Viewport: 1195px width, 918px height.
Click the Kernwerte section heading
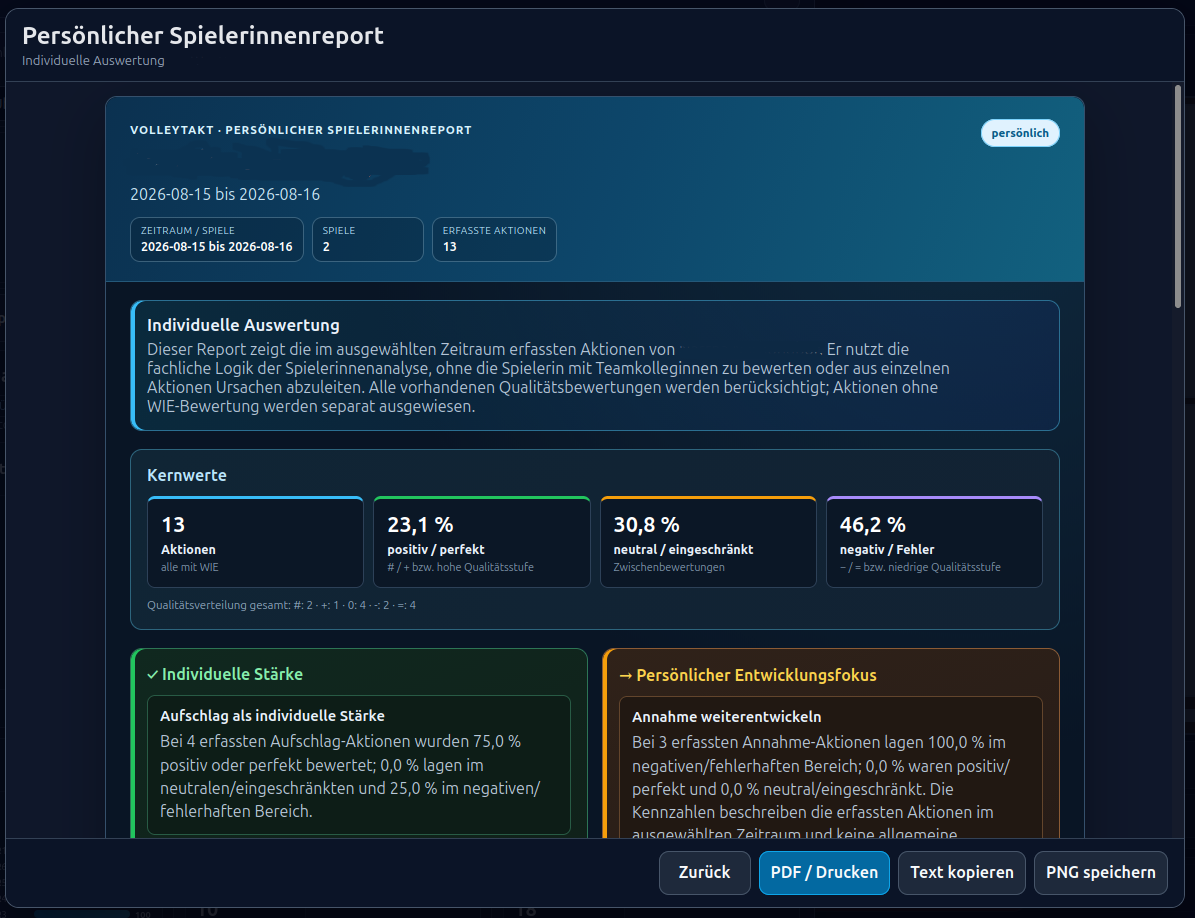pyautogui.click(x=187, y=475)
